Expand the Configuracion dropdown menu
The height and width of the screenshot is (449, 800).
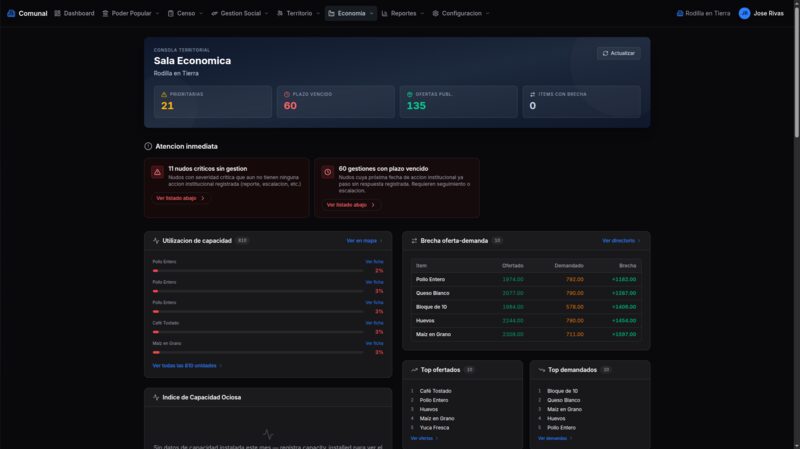click(461, 13)
